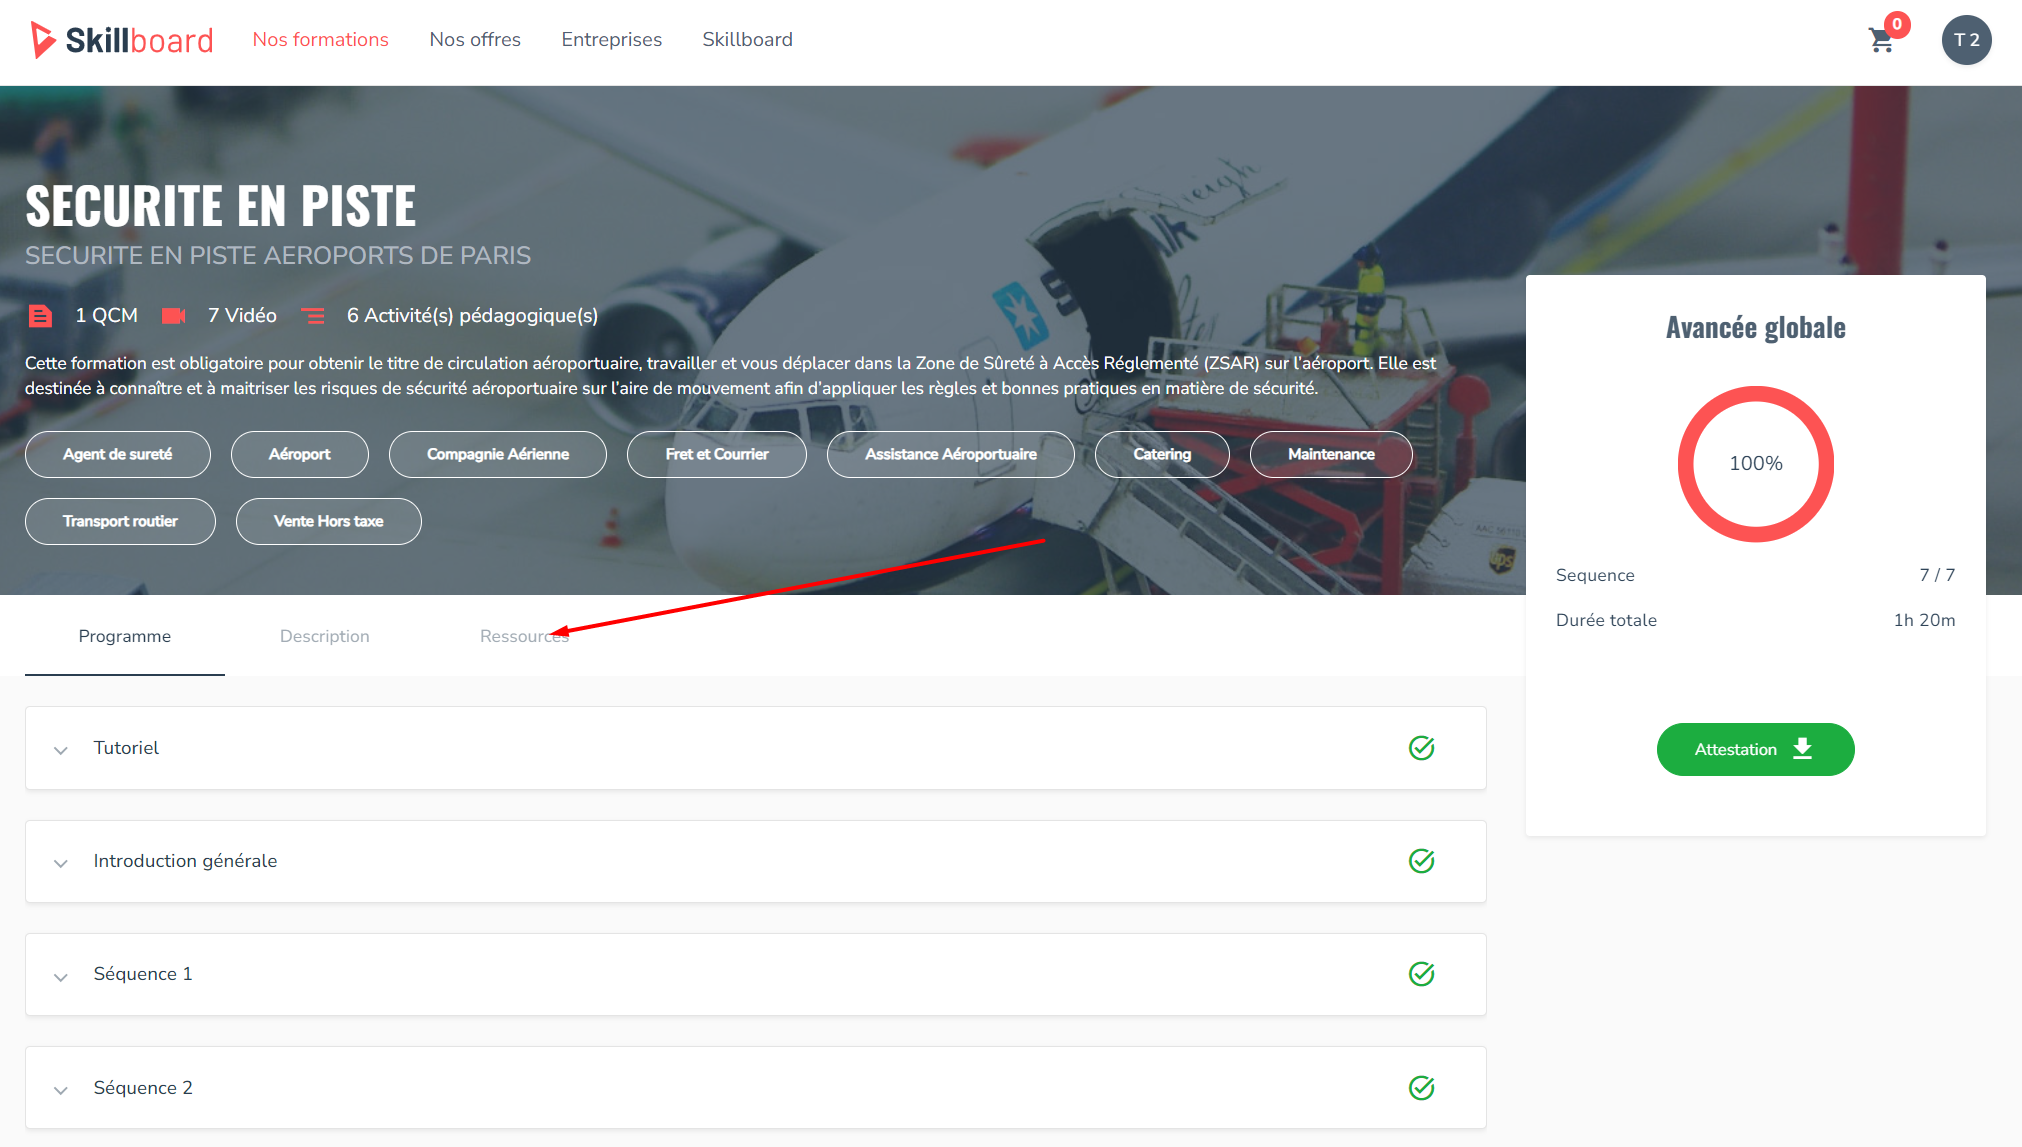Click the SECURITE EN PISTE AEROPORTS DE PARIS subtitle
The image size is (2022, 1147).
point(278,256)
